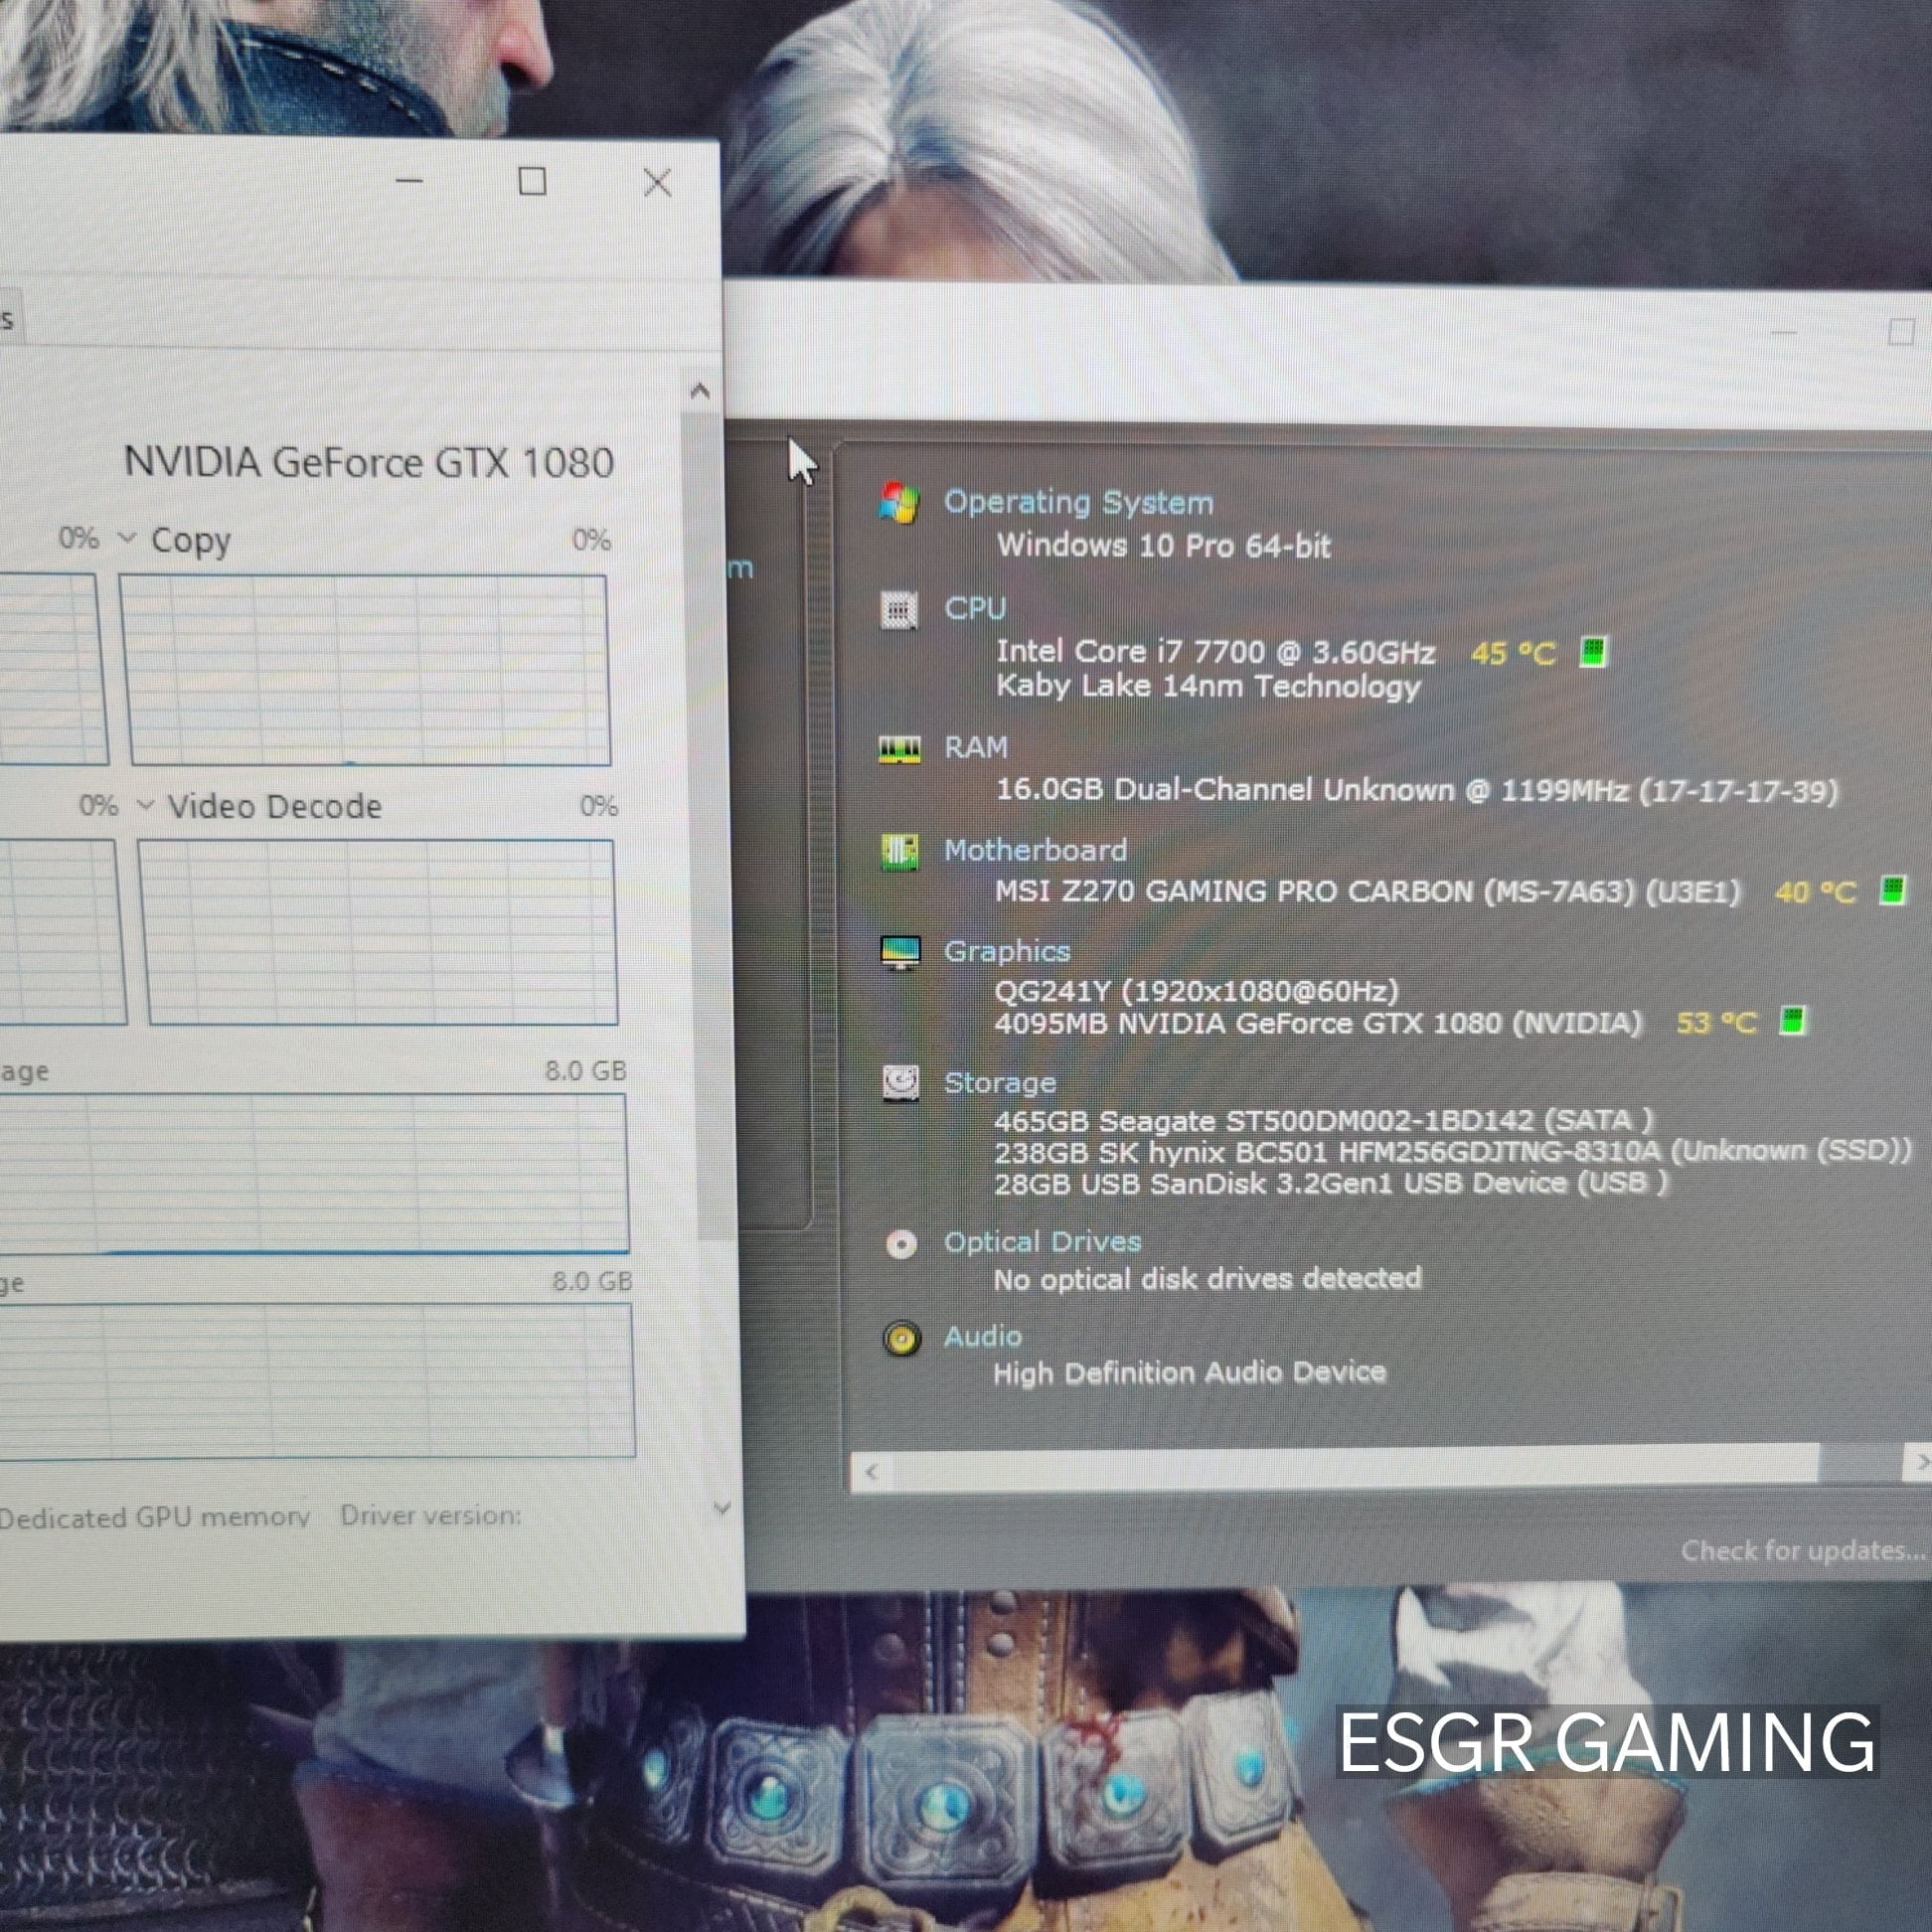Click the green CPU temperature indicator
The width and height of the screenshot is (1932, 1932).
[1593, 652]
